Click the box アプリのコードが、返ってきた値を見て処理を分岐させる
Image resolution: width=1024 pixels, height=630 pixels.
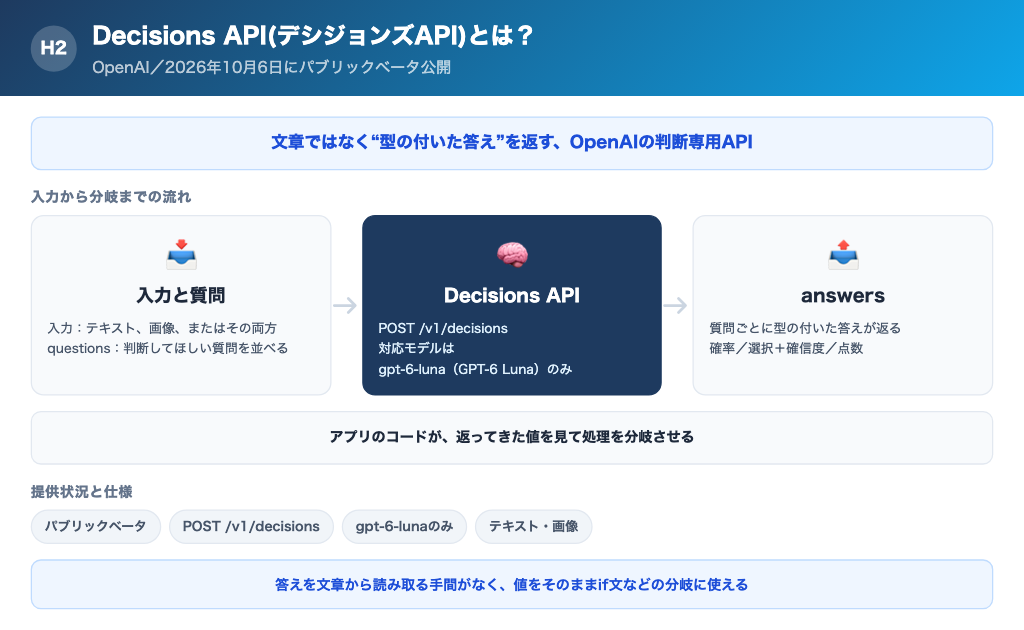[x=512, y=437]
